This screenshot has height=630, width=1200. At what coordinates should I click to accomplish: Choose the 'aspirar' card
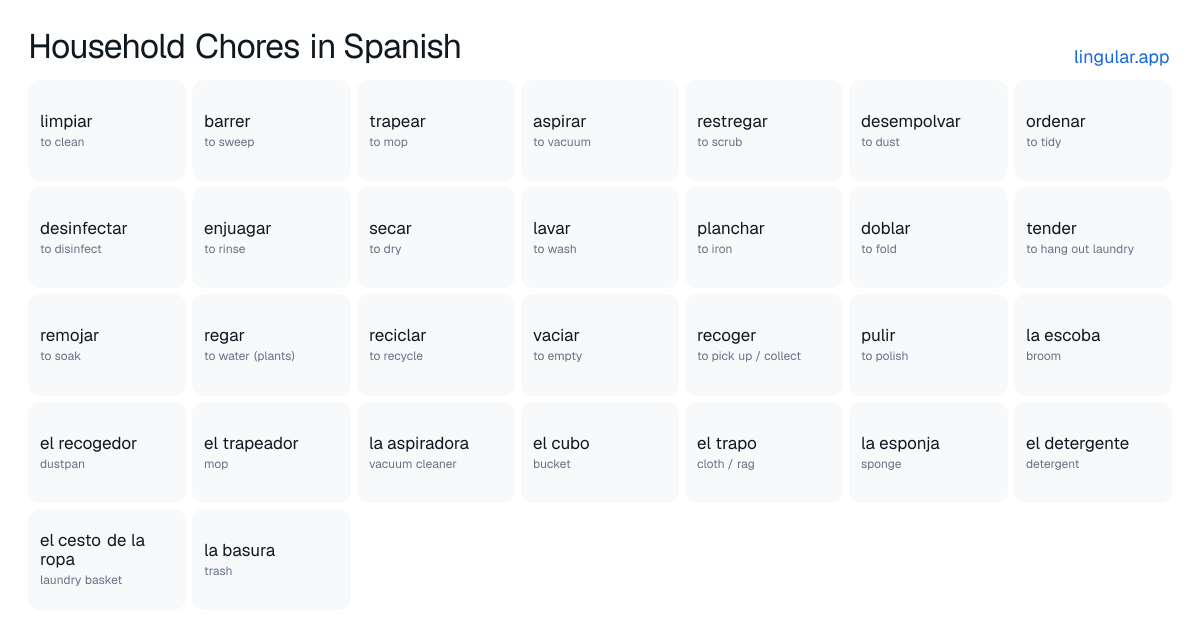pyautogui.click(x=600, y=131)
